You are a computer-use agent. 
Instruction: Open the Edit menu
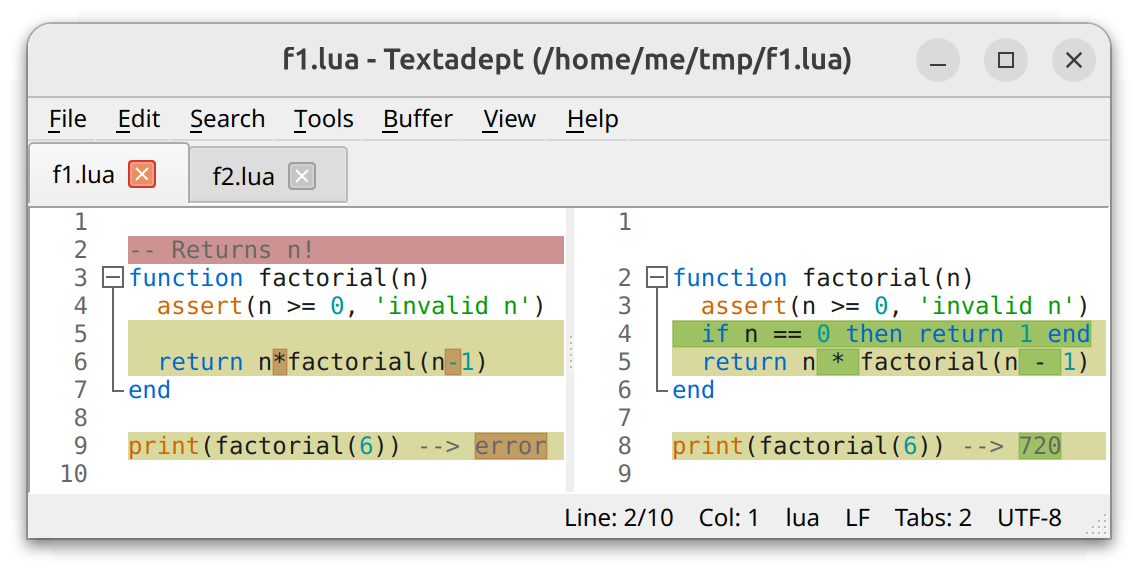[x=139, y=119]
